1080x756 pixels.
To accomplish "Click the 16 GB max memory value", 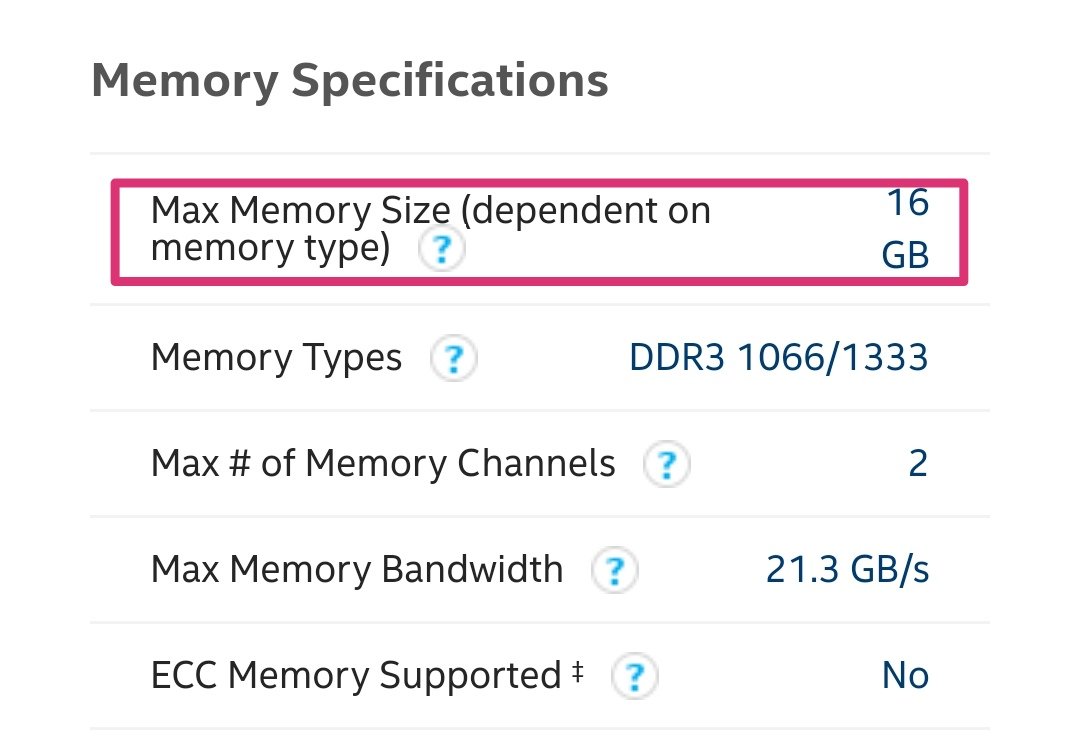I will (x=907, y=228).
